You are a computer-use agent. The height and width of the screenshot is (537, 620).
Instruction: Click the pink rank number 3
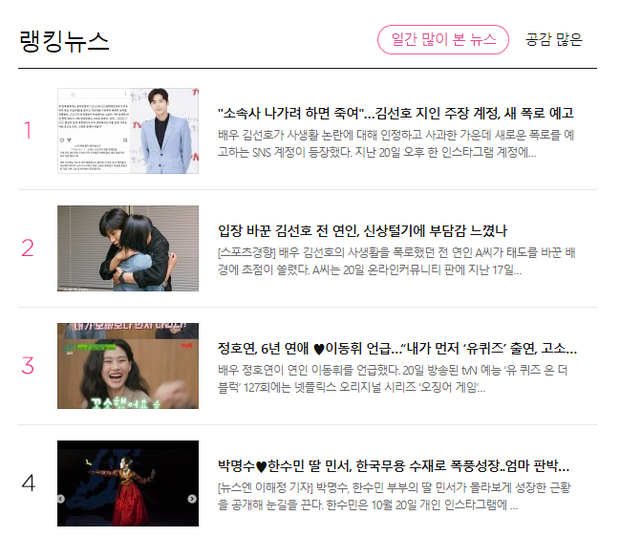(x=28, y=365)
